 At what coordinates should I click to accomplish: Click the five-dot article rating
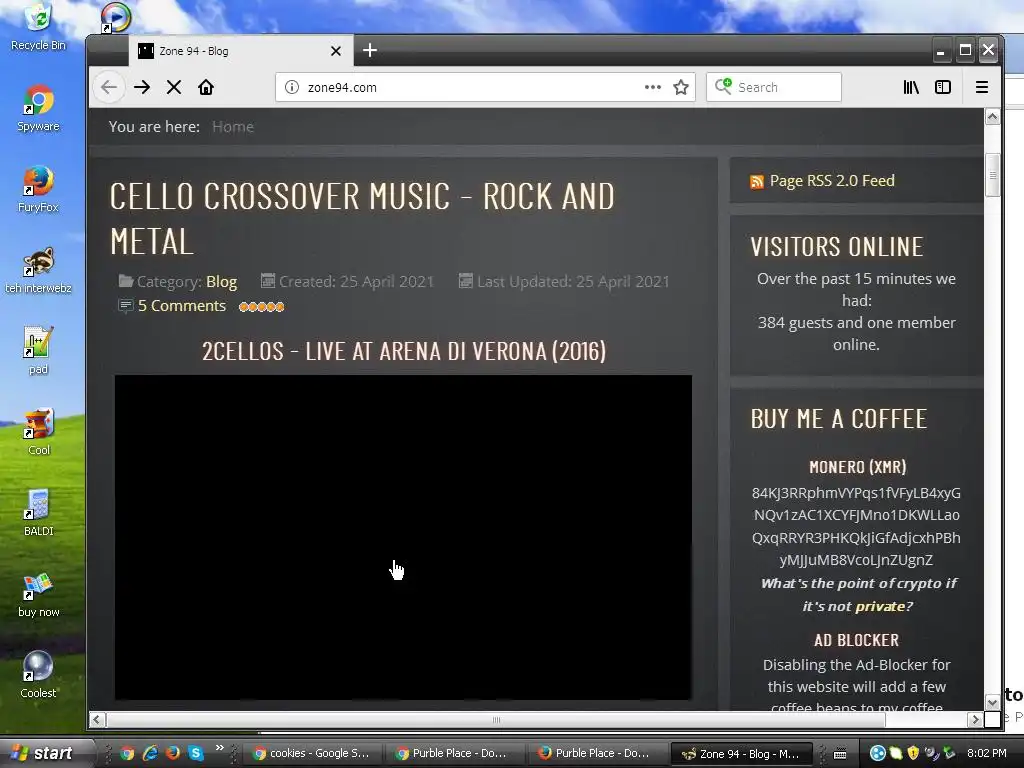[x=261, y=306]
